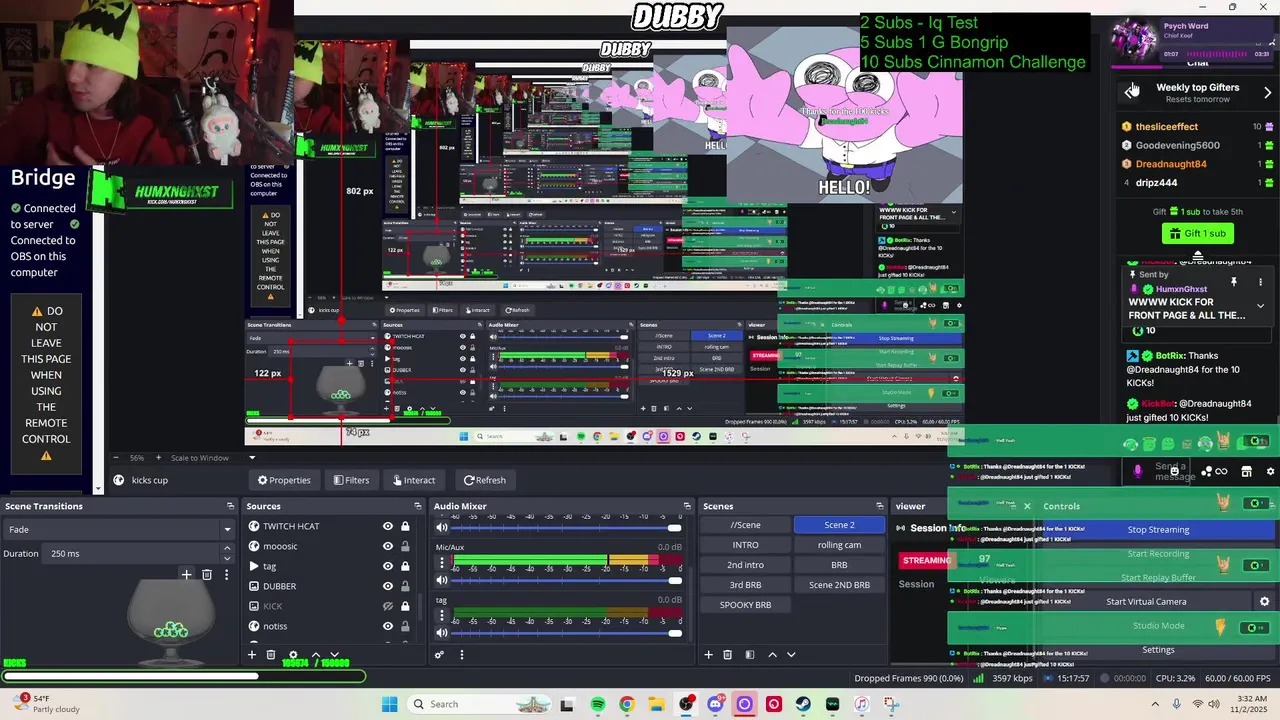Show the hidden KICK source
The image size is (1280, 720).
click(388, 606)
